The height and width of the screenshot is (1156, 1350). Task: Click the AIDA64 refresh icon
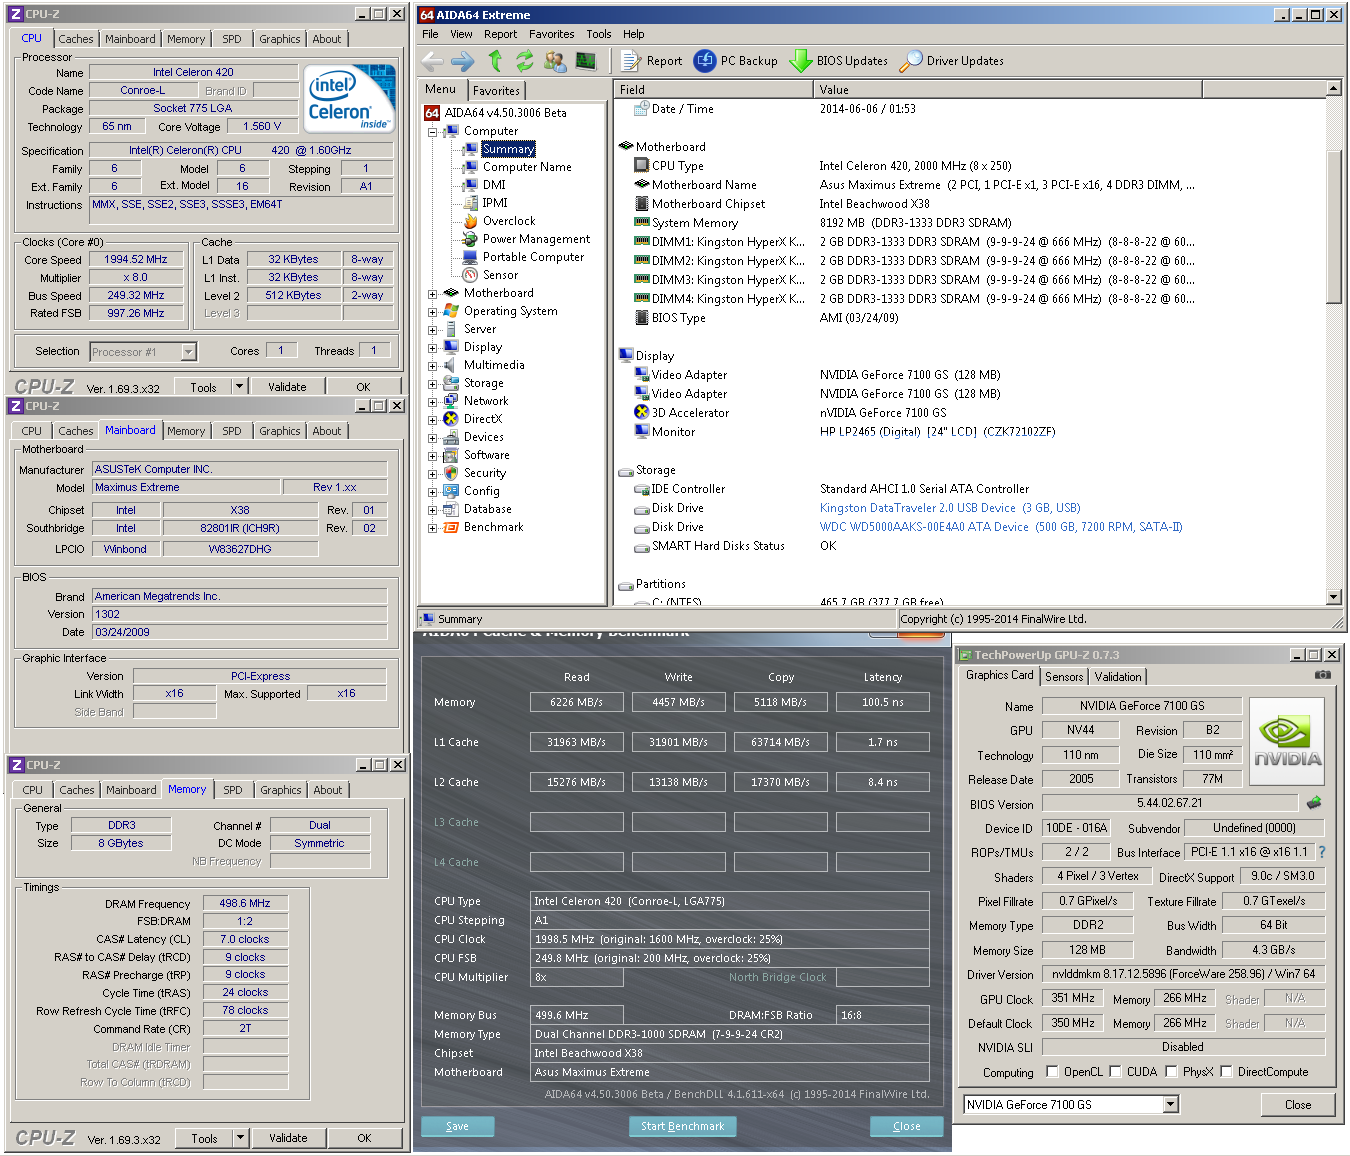524,61
